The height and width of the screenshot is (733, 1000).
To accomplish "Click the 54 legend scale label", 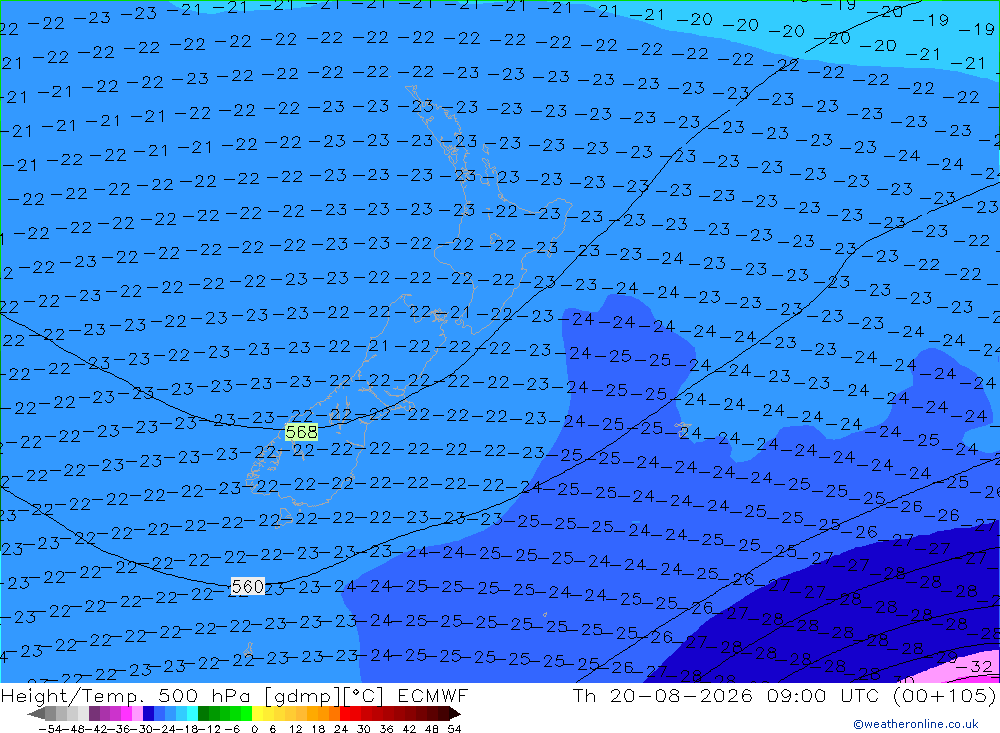I will point(454,729).
